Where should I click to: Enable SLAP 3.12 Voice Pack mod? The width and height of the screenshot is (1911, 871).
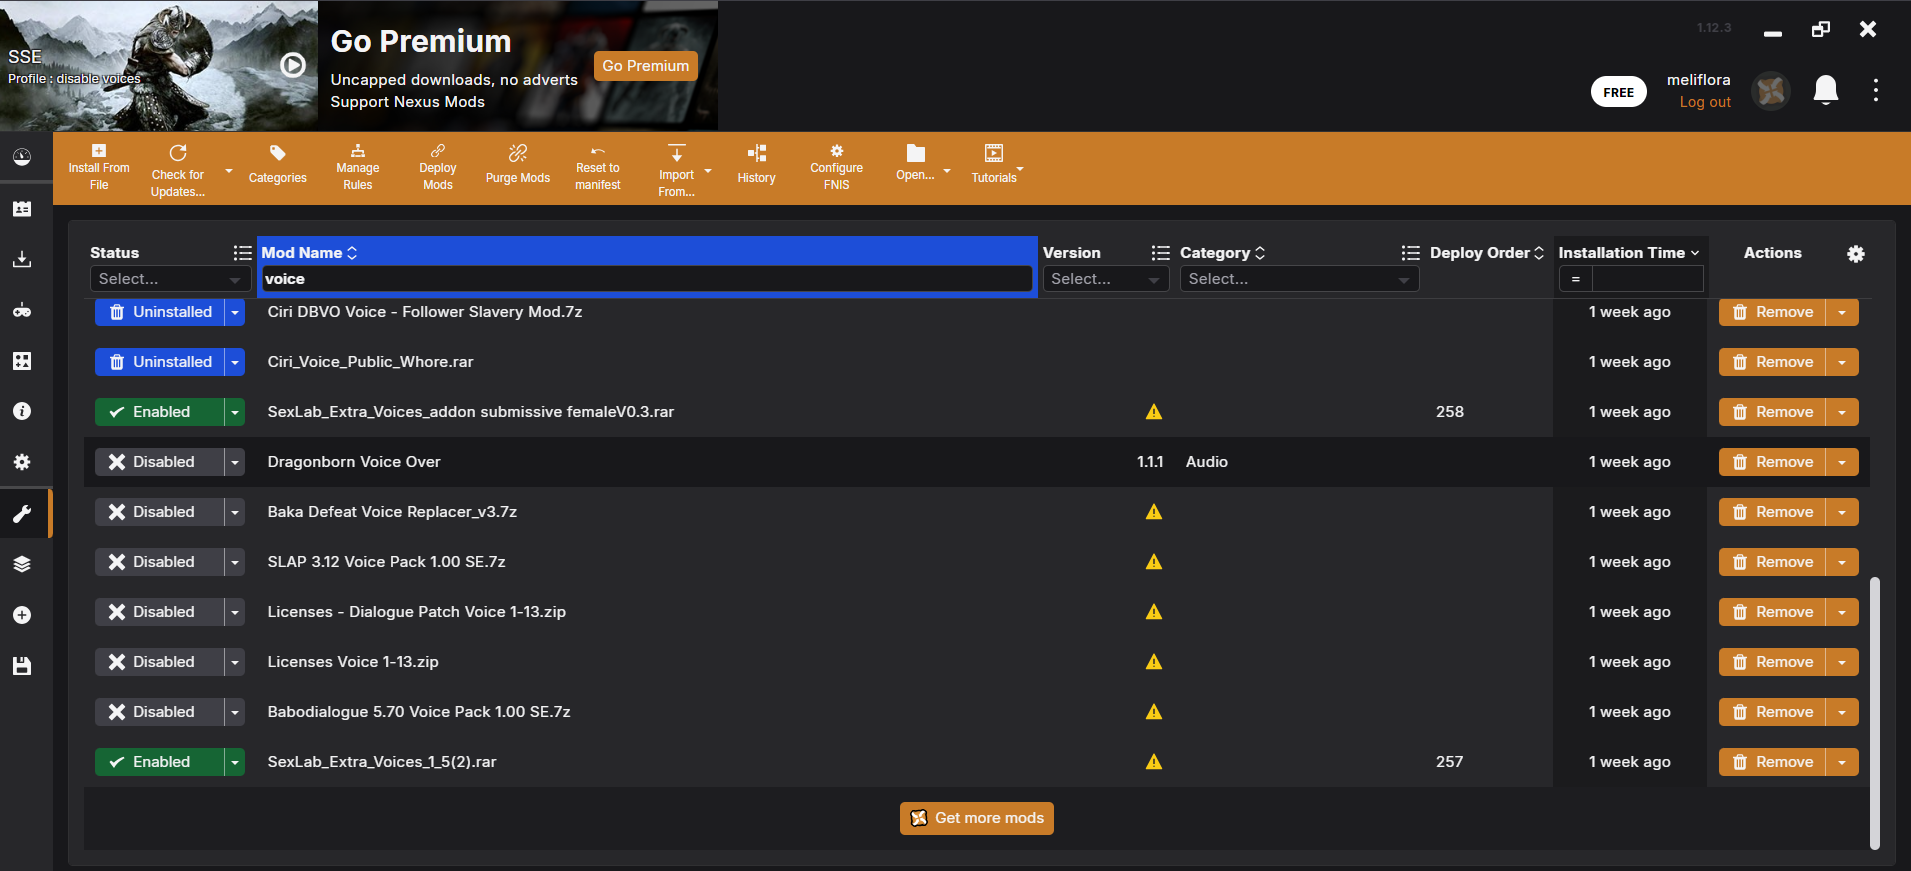point(159,562)
